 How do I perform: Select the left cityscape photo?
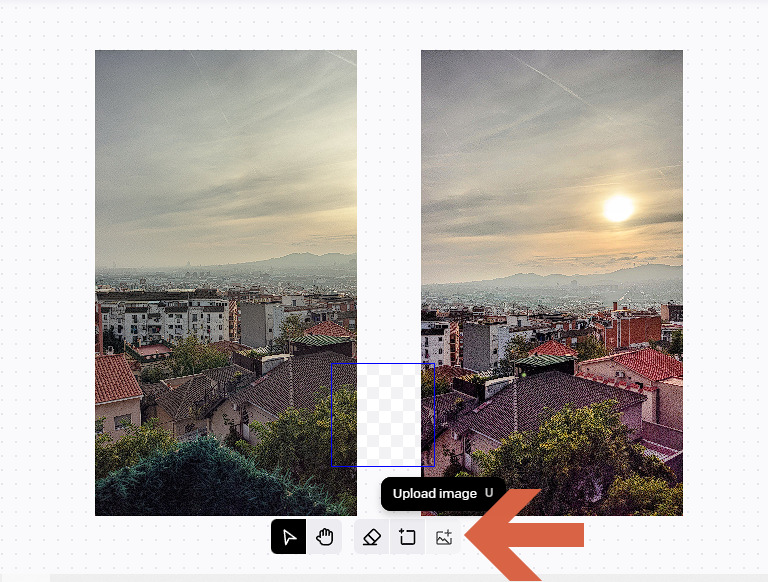225,200
